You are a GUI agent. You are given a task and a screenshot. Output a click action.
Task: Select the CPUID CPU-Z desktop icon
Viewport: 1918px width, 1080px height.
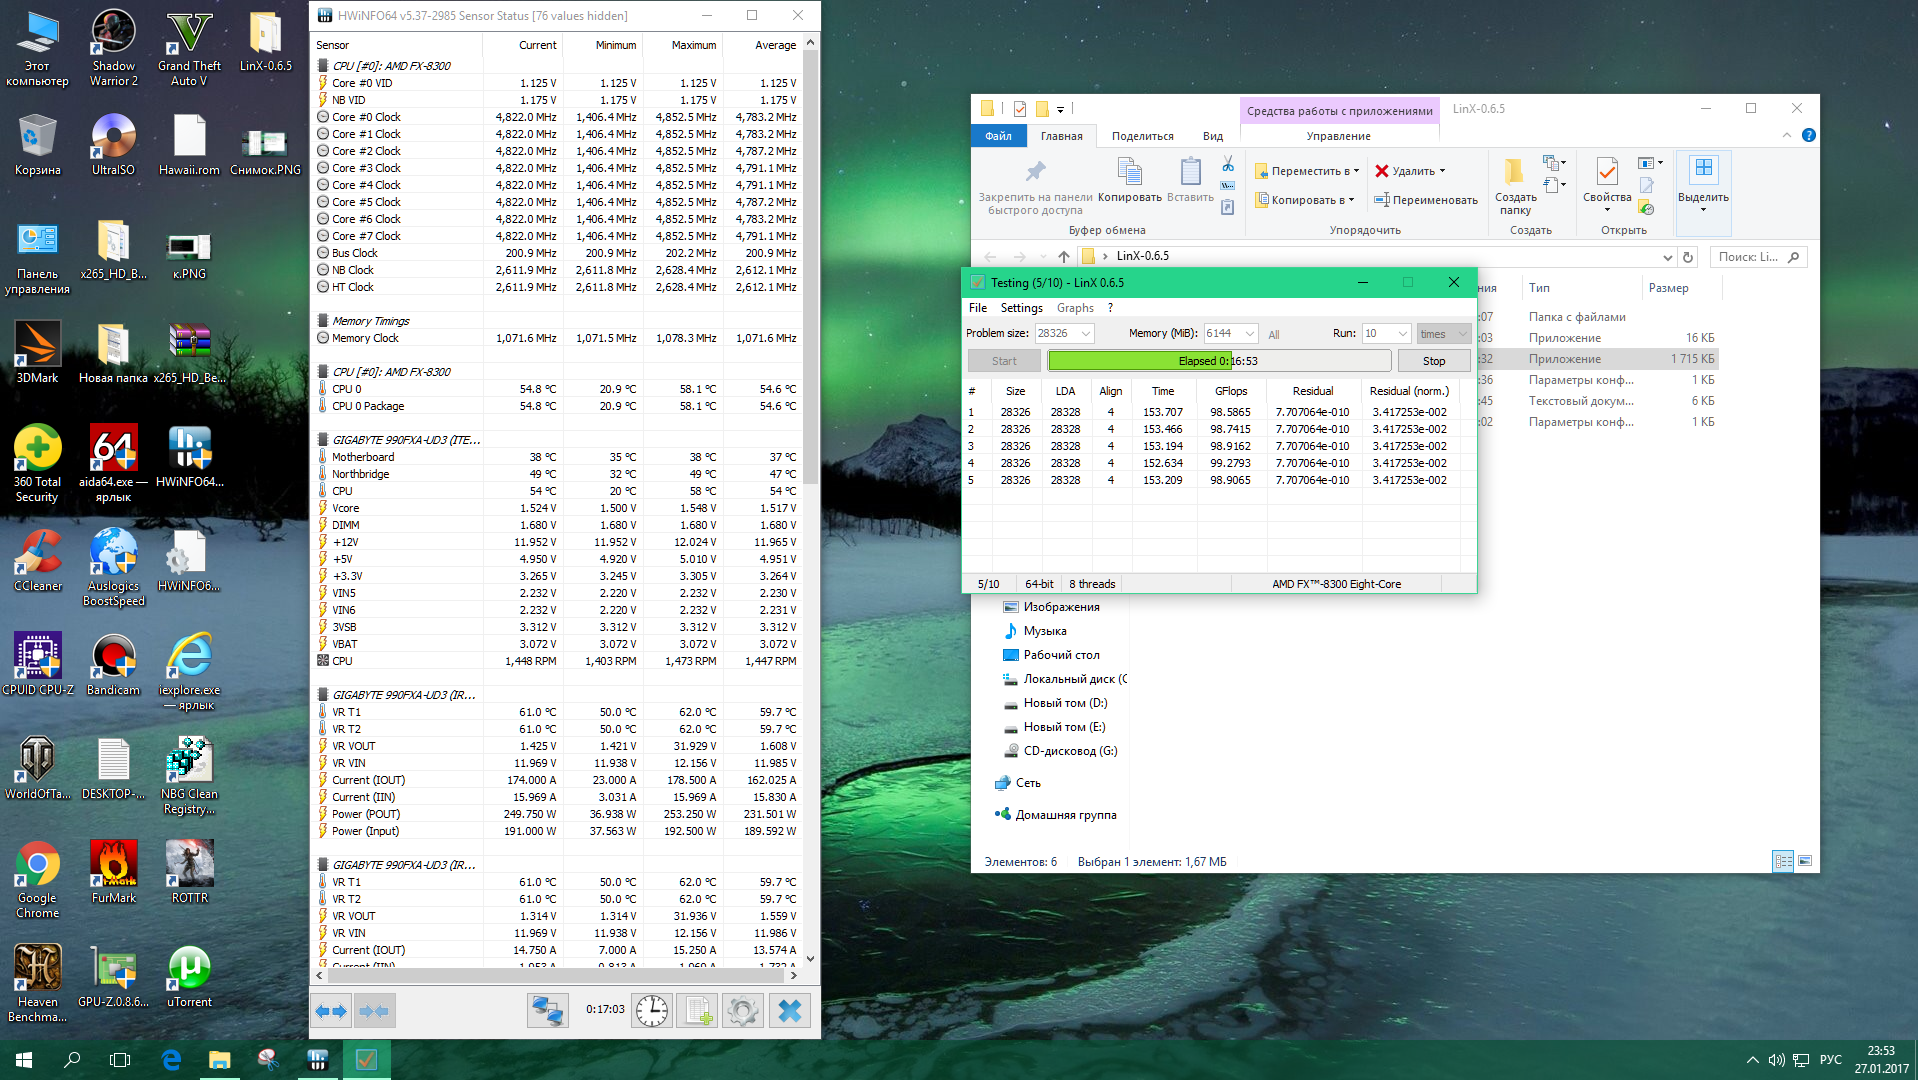[37, 665]
